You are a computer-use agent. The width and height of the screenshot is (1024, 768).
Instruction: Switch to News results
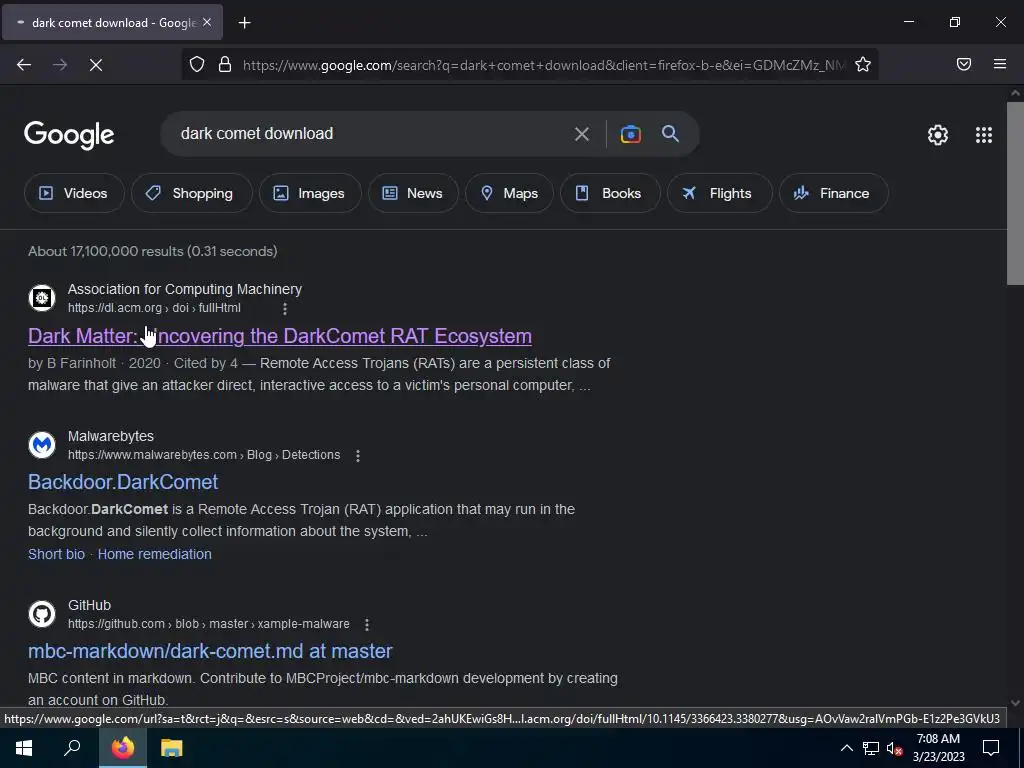coord(413,193)
